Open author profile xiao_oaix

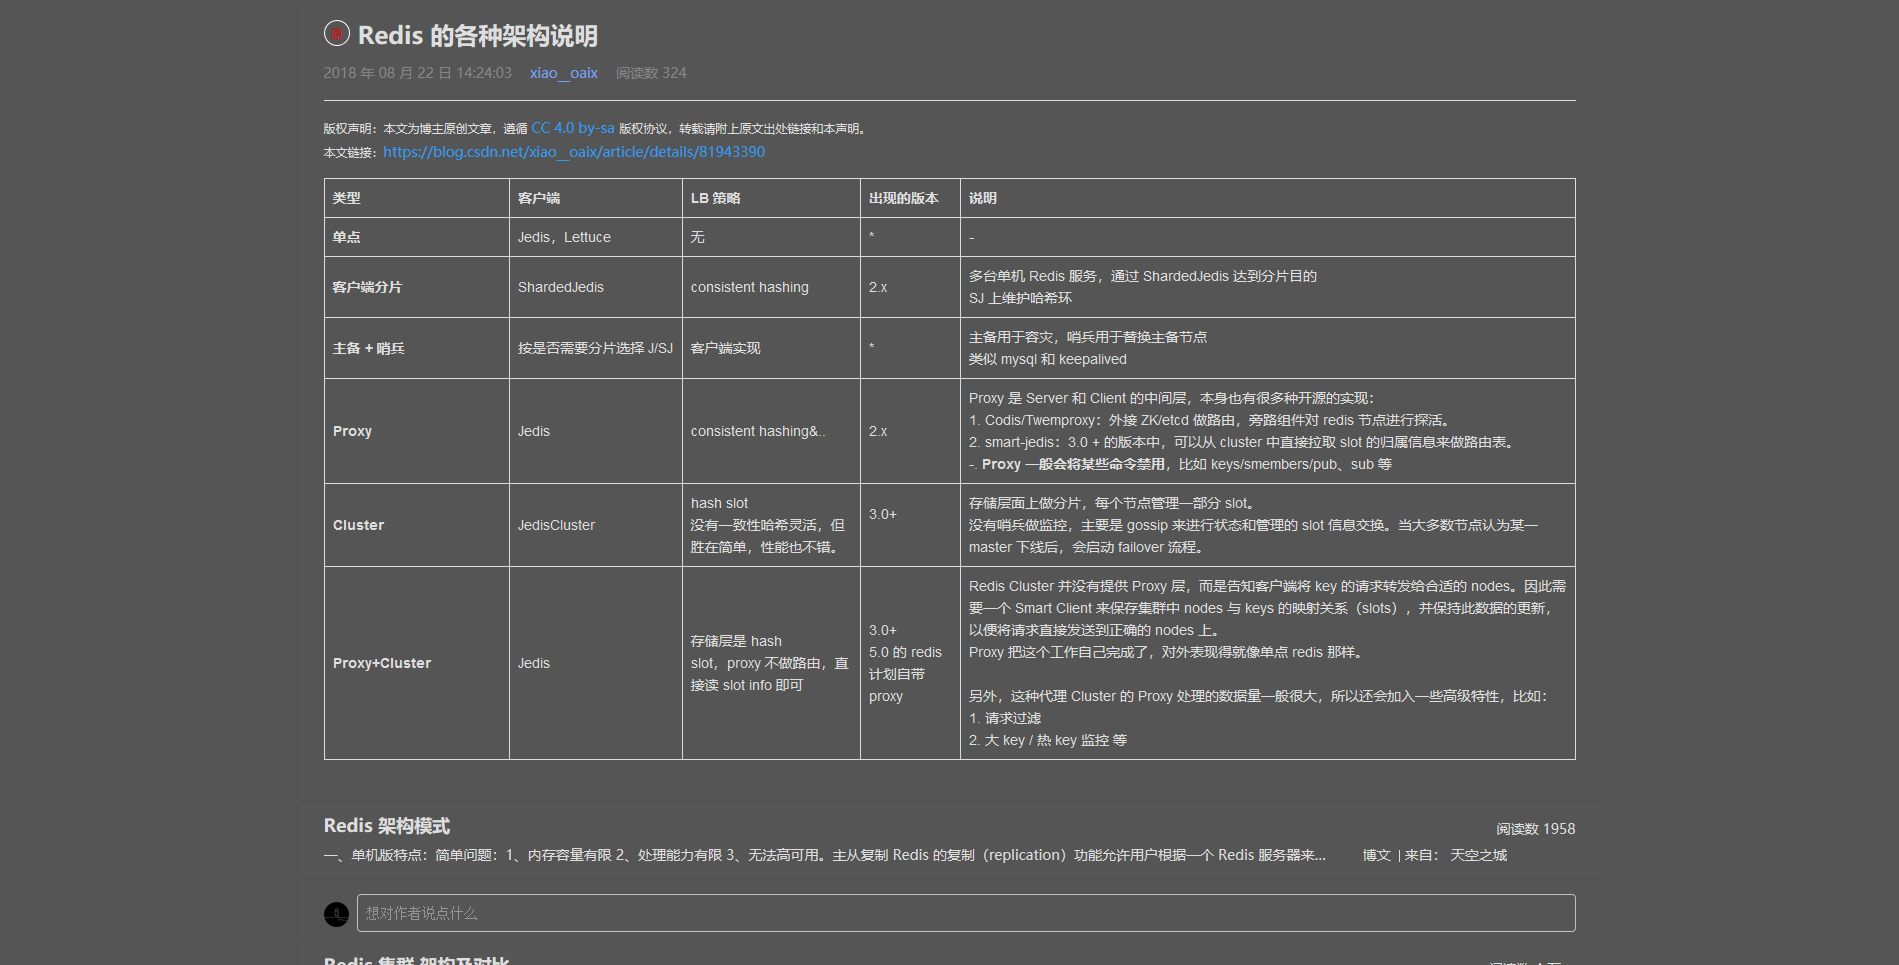point(564,73)
